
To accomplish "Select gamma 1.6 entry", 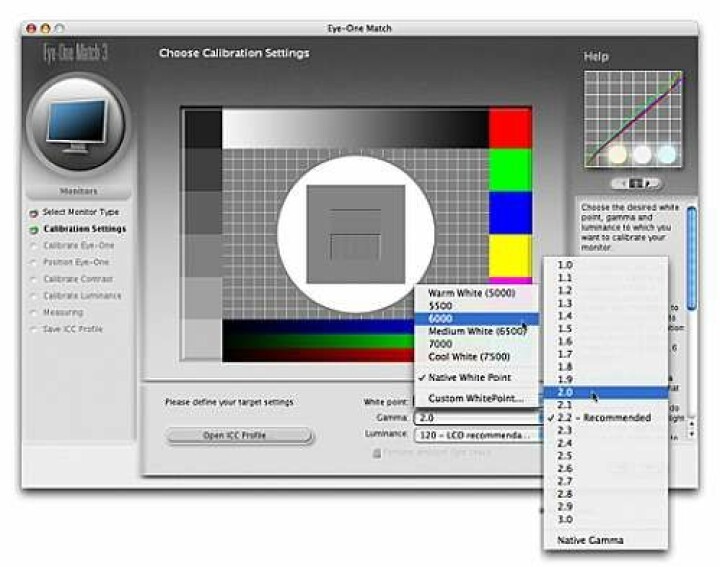I will click(606, 342).
